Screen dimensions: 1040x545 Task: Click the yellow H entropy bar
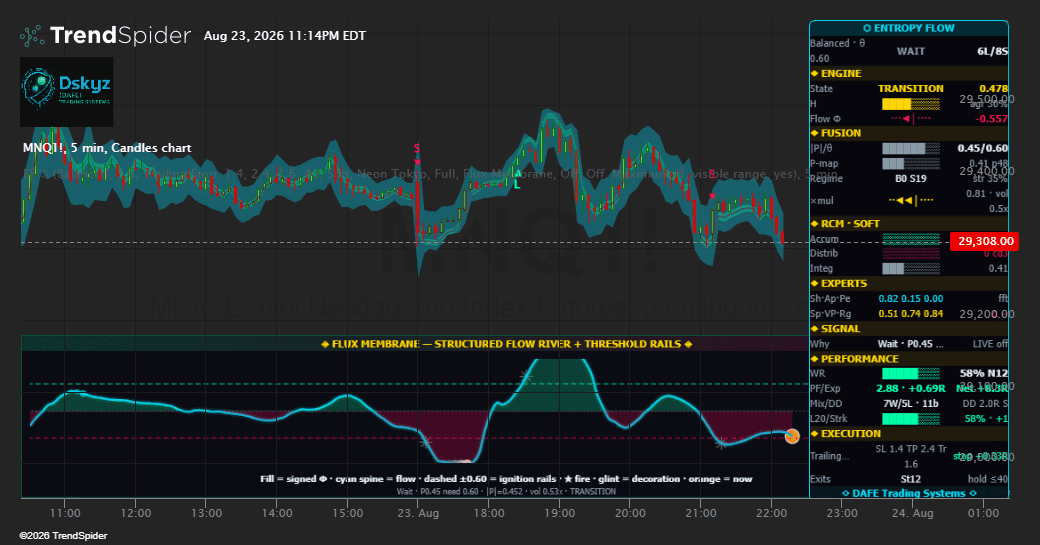pyautogui.click(x=911, y=104)
